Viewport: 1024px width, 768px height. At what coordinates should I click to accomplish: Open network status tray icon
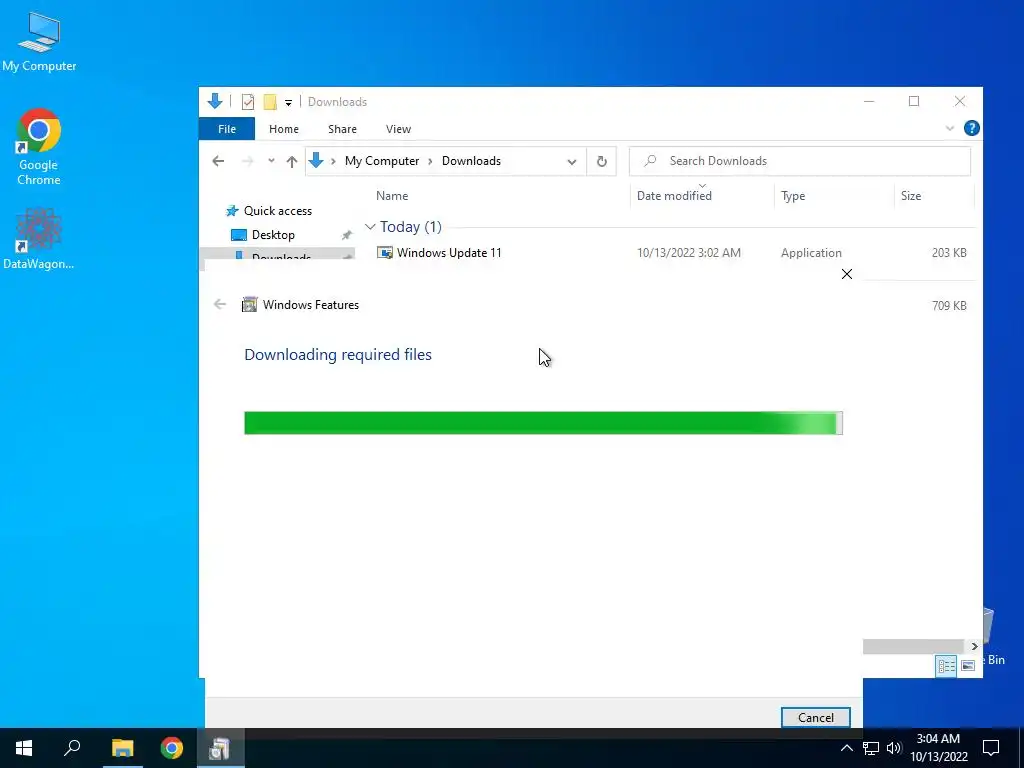871,748
